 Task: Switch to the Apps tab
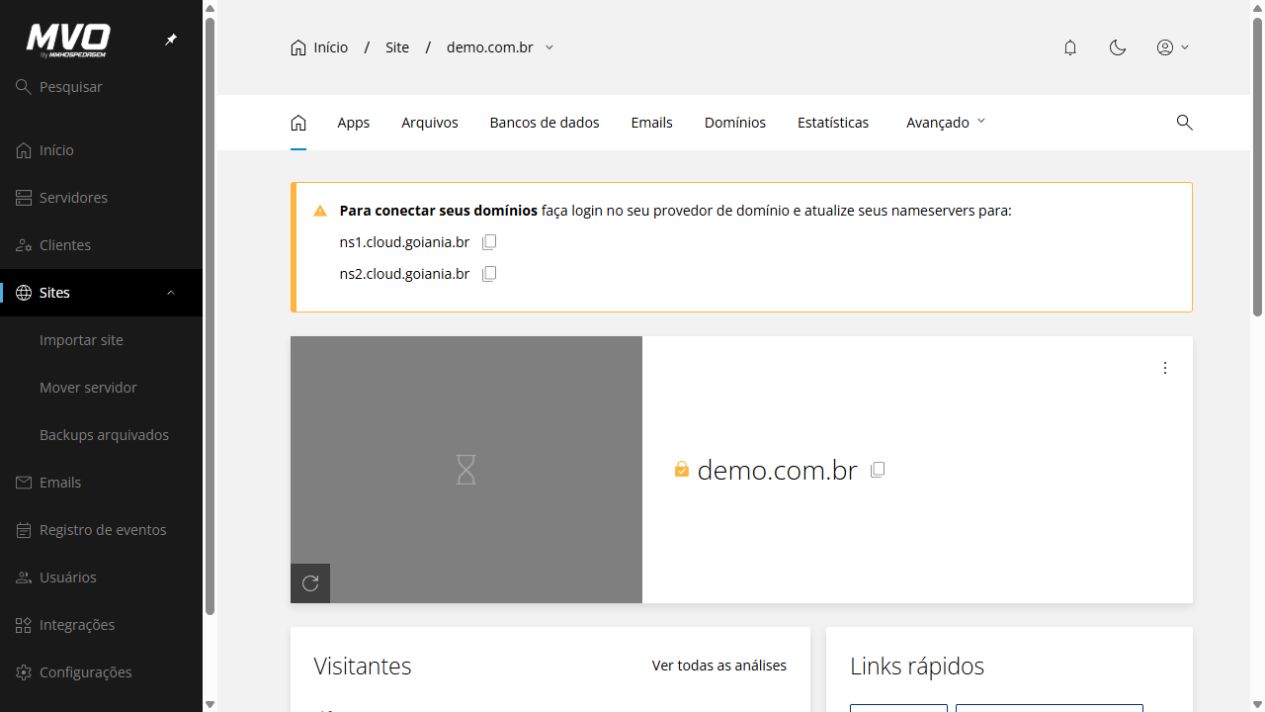(x=353, y=122)
